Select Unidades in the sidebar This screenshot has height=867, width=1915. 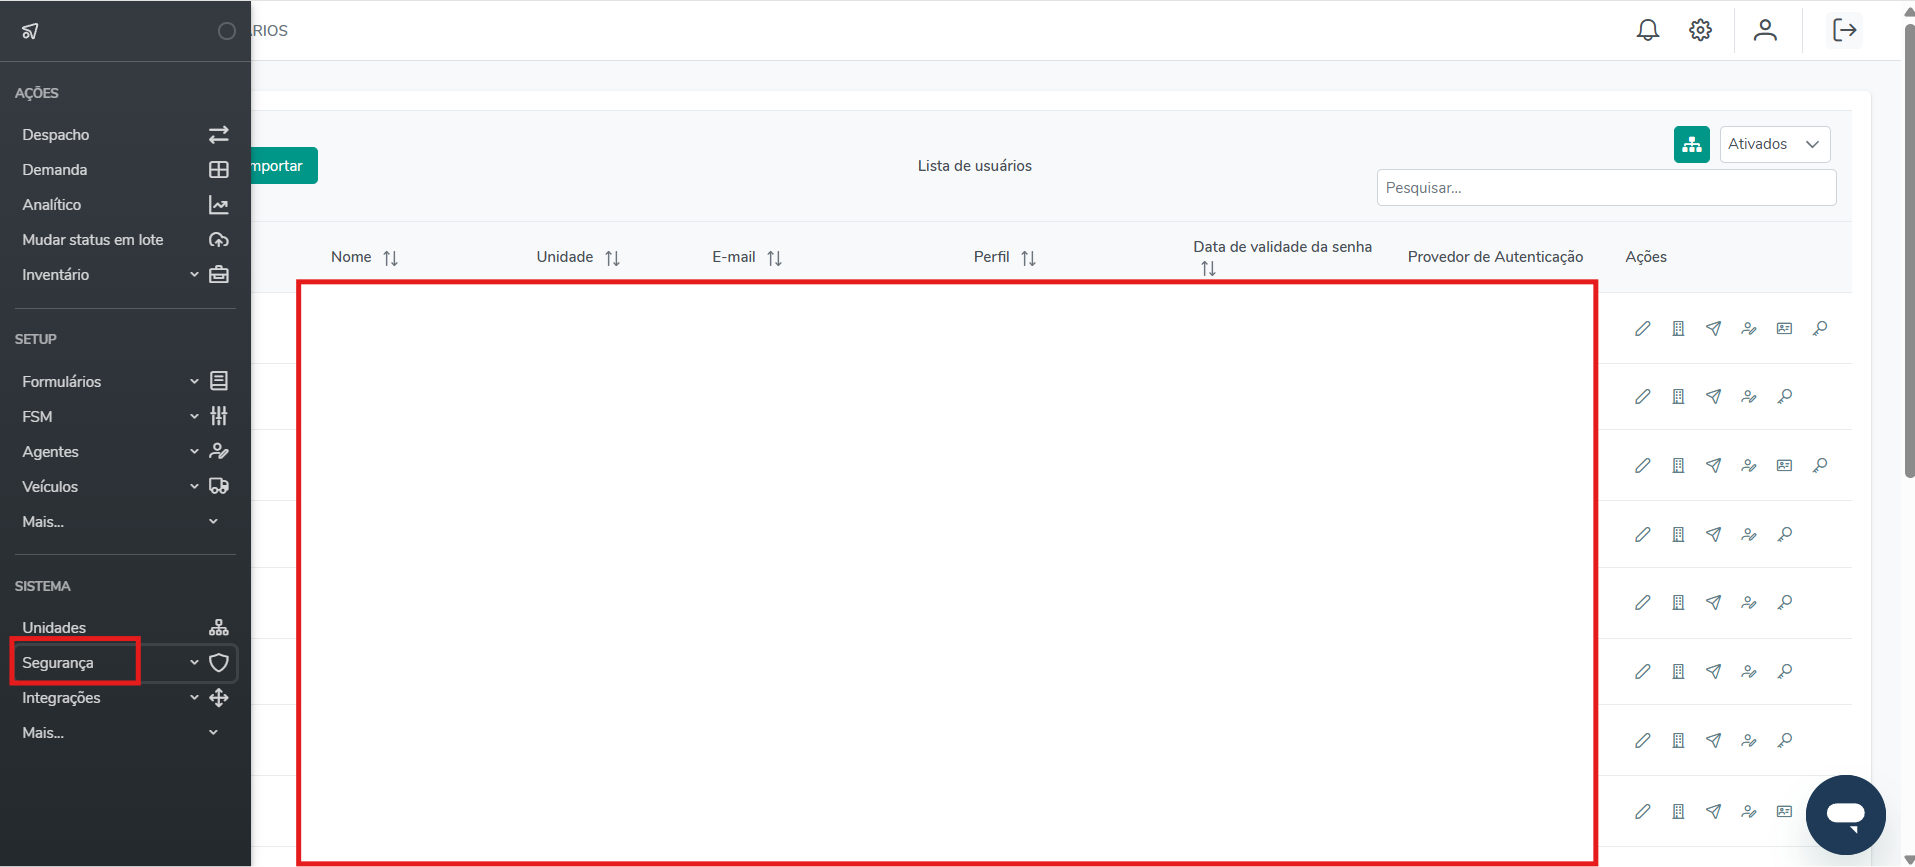pyautogui.click(x=54, y=628)
